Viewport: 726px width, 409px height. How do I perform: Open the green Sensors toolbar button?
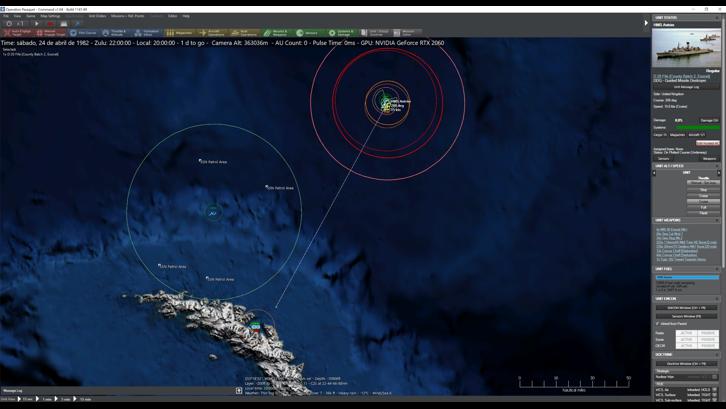[x=309, y=33]
